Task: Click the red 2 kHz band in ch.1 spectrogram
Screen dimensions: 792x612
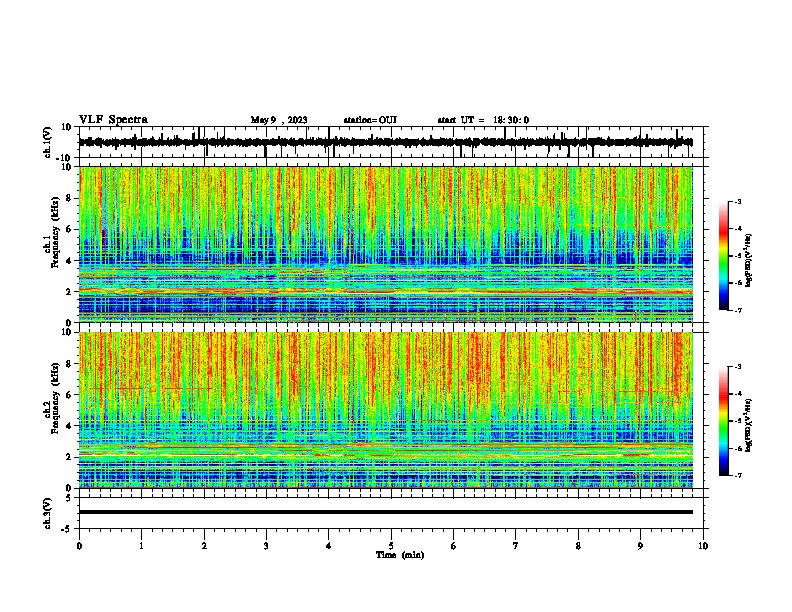Action: (x=385, y=291)
